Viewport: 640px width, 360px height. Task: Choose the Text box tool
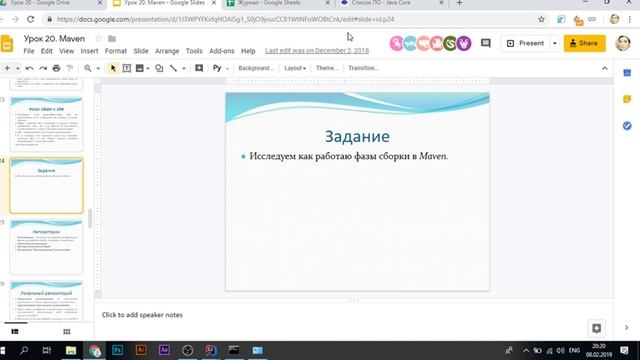pyautogui.click(x=127, y=68)
